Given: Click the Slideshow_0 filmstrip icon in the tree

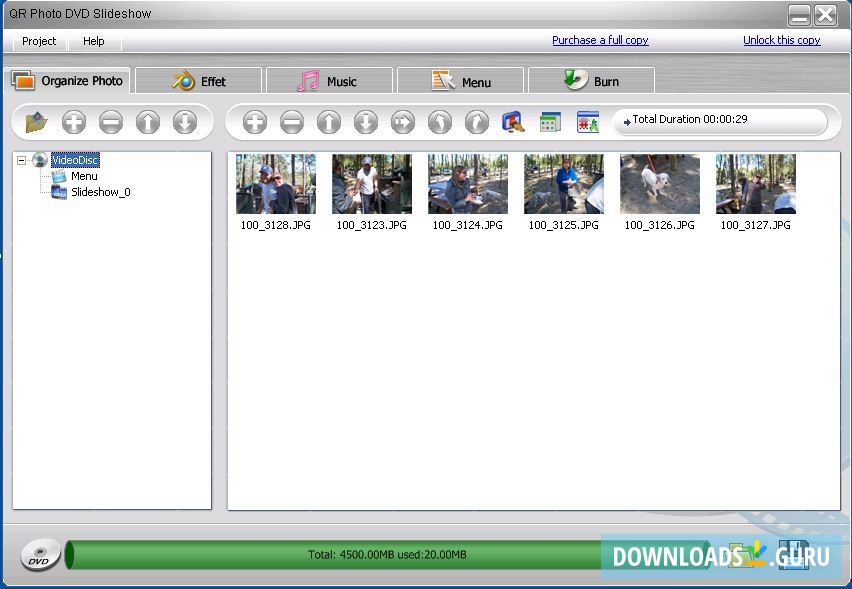Looking at the screenshot, I should [x=59, y=192].
